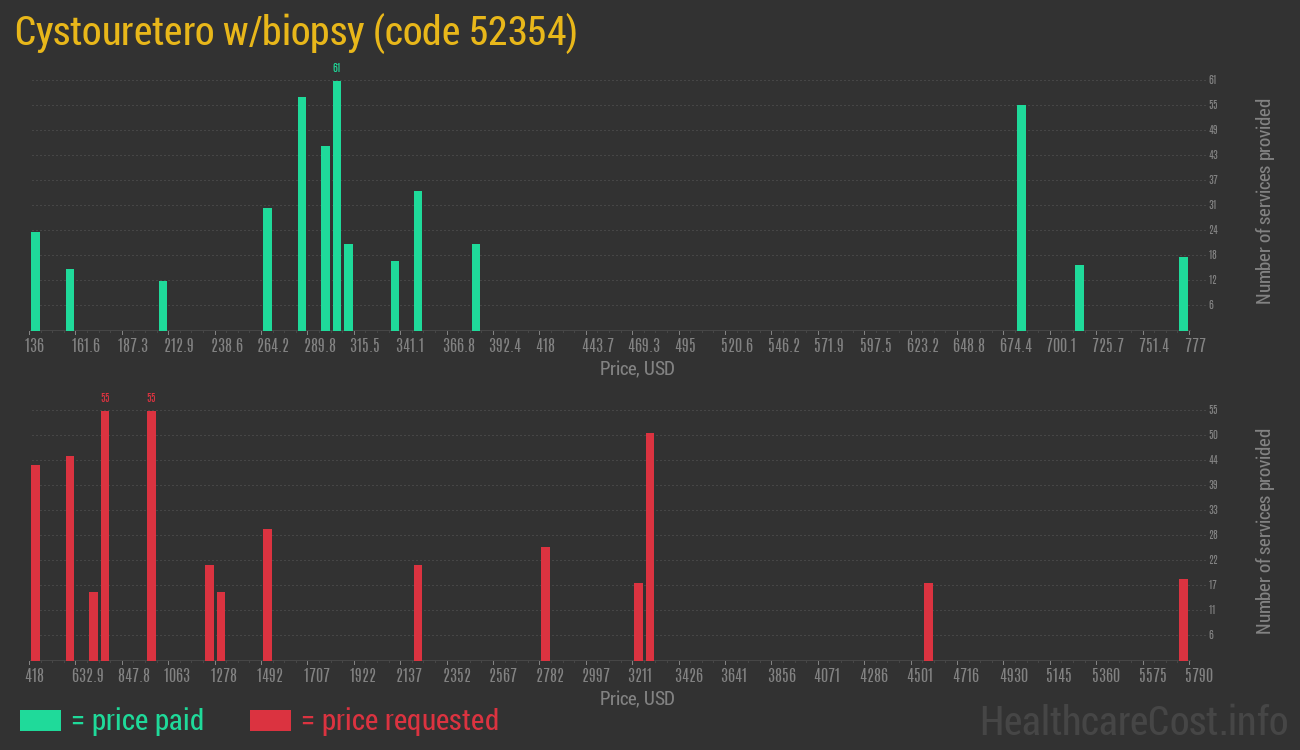
Task: Open the HealthcareCost.info watermark link
Action: point(1132,720)
